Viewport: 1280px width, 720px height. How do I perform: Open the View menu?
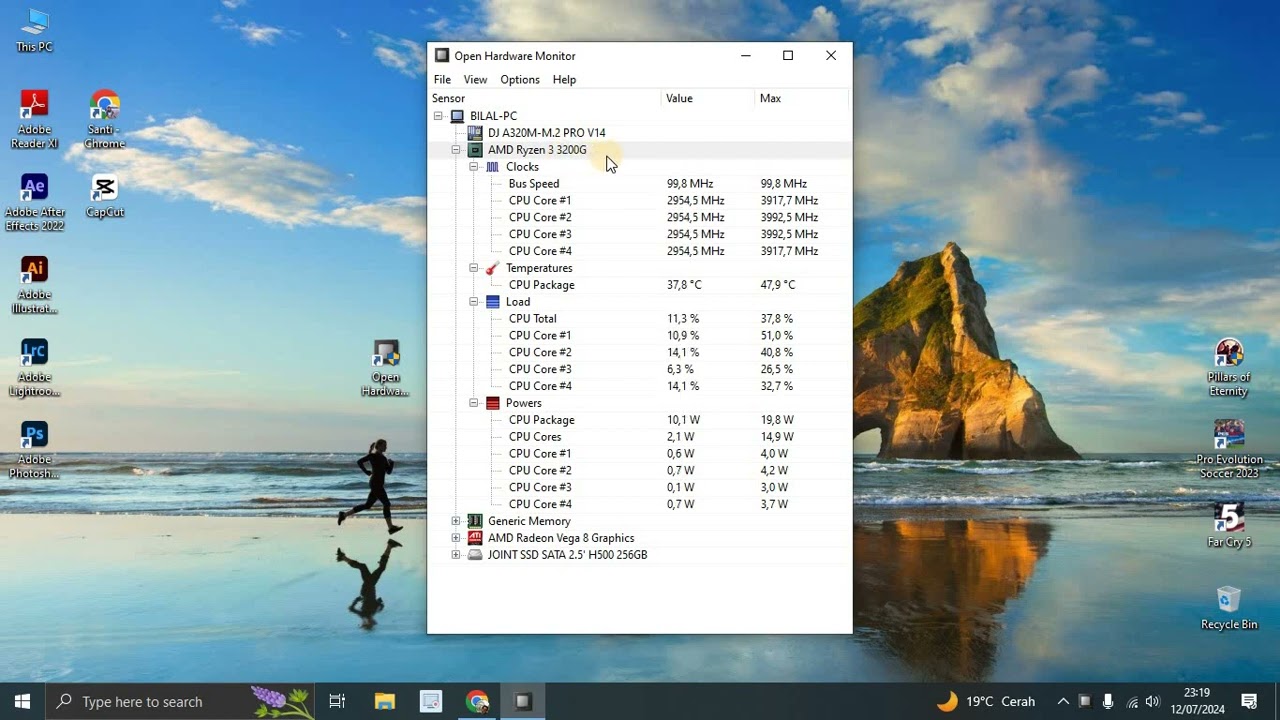[475, 80]
